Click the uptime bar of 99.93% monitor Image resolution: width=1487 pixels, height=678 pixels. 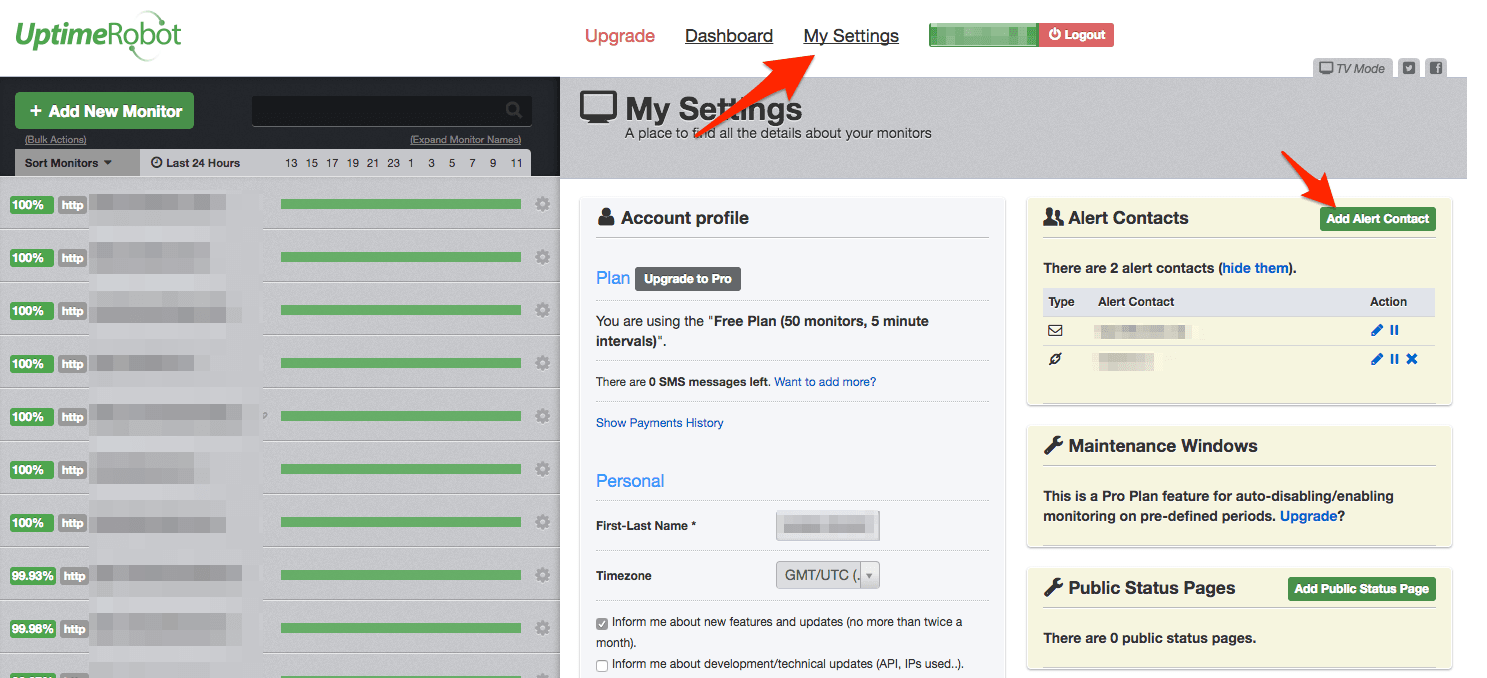click(401, 575)
